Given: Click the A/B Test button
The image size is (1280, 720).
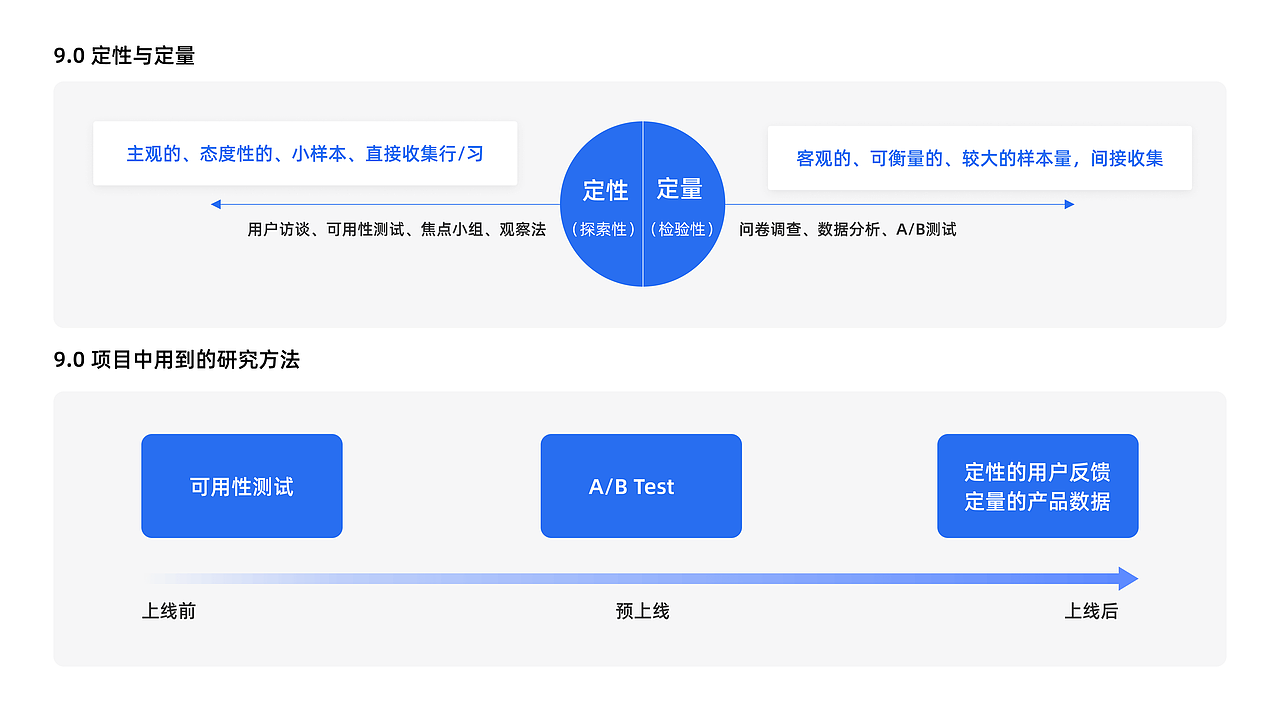Looking at the screenshot, I should point(640,486).
